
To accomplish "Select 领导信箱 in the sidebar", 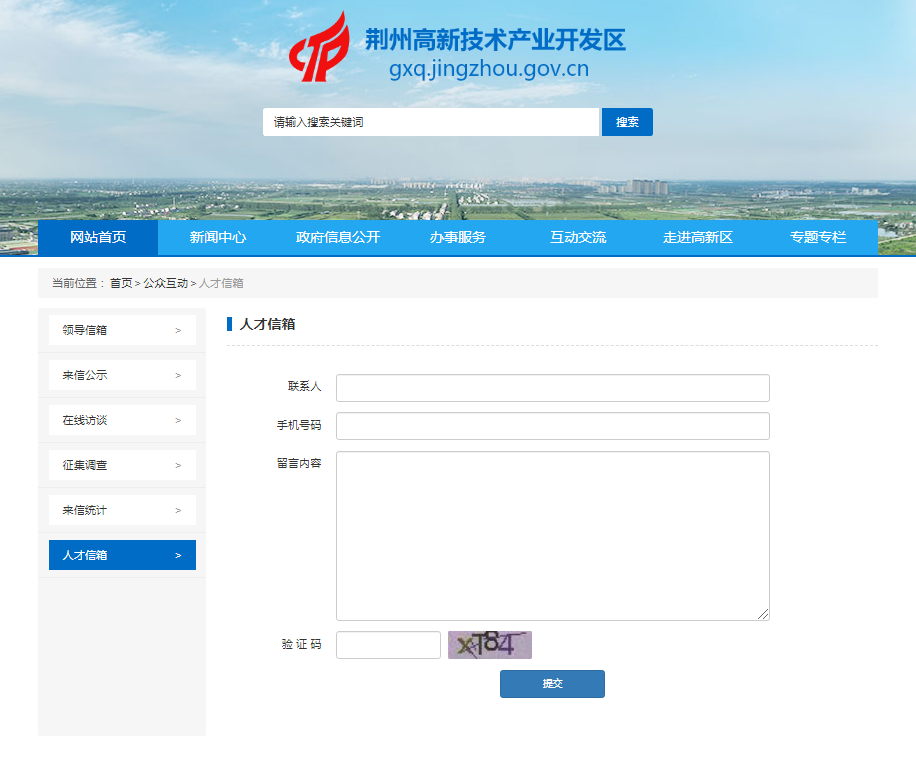I will [x=122, y=330].
